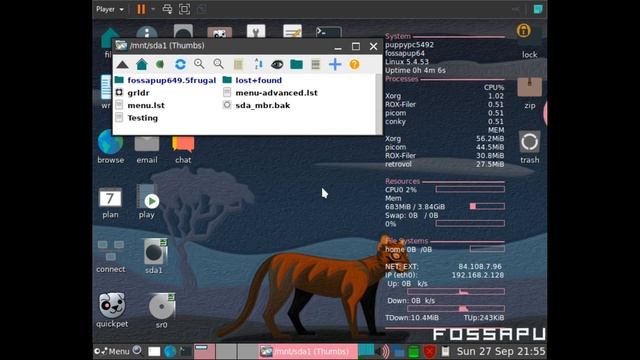Screen dimensions: 640x360
Task: Open ROX-Filer help via orange question icon
Action: tap(354, 64)
